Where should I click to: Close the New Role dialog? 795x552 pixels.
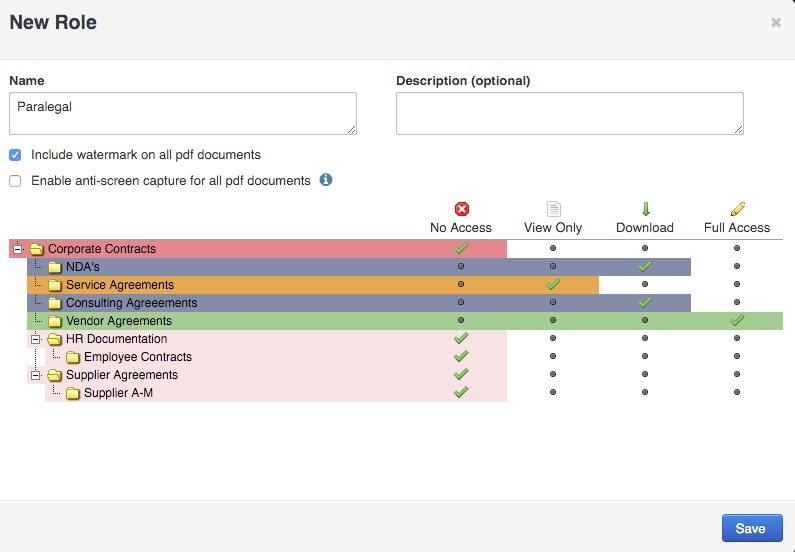click(776, 22)
